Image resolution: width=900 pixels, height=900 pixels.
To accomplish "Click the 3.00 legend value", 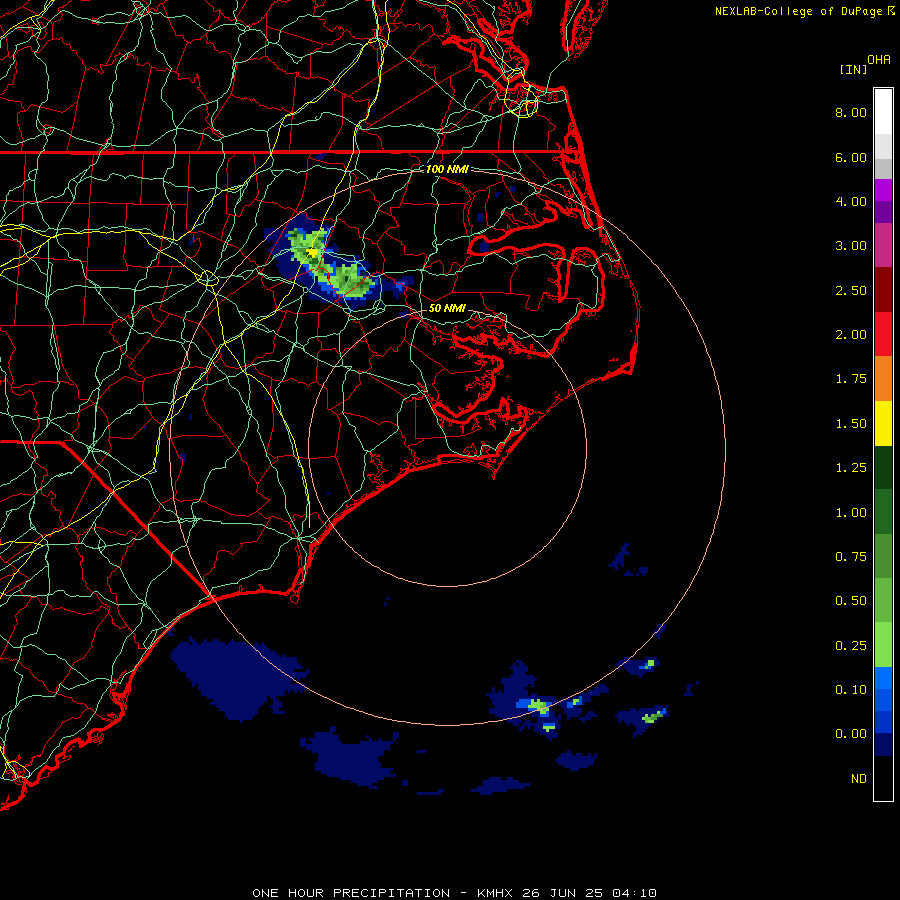I will pos(851,246).
